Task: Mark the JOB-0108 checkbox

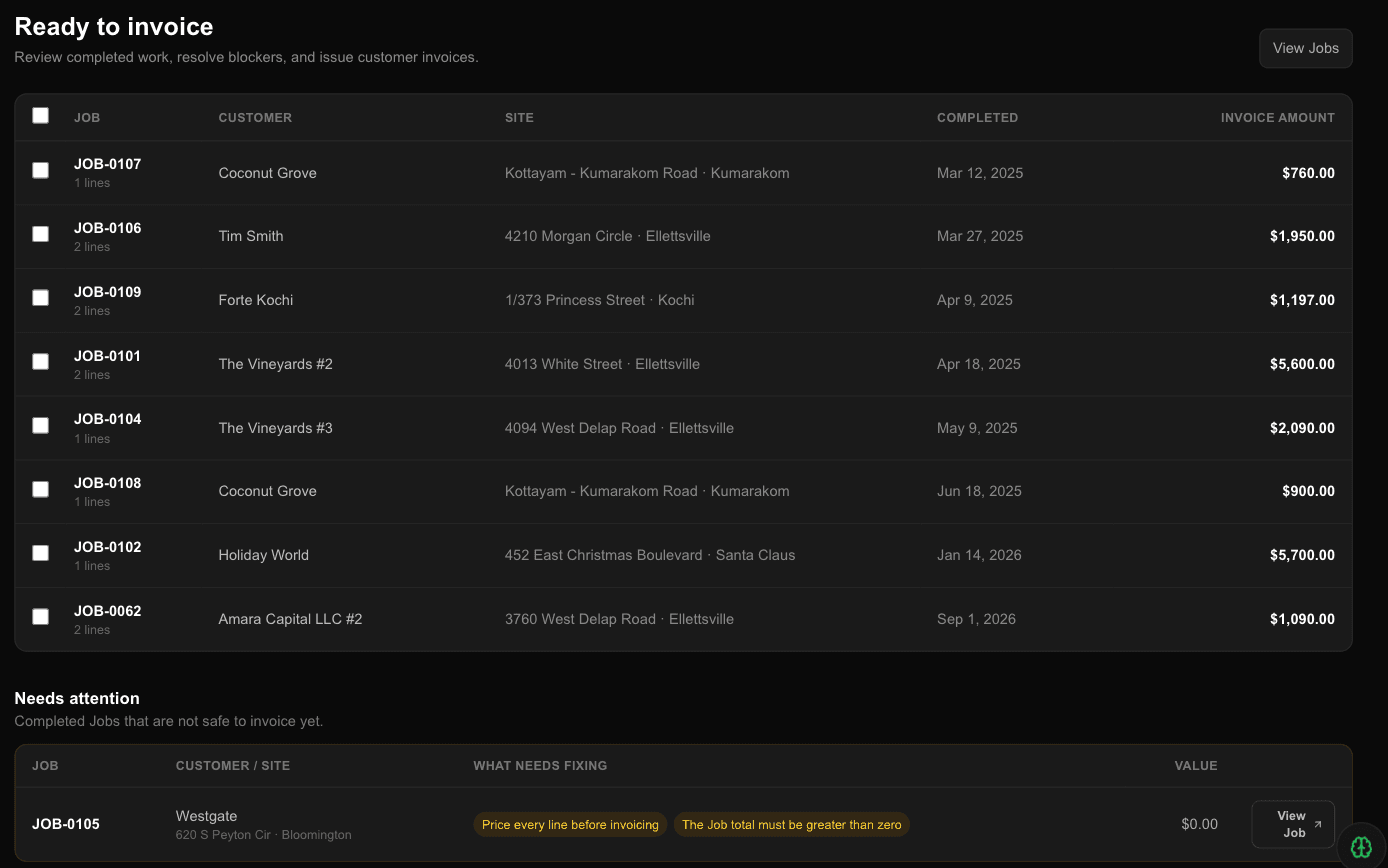Action: [40, 489]
